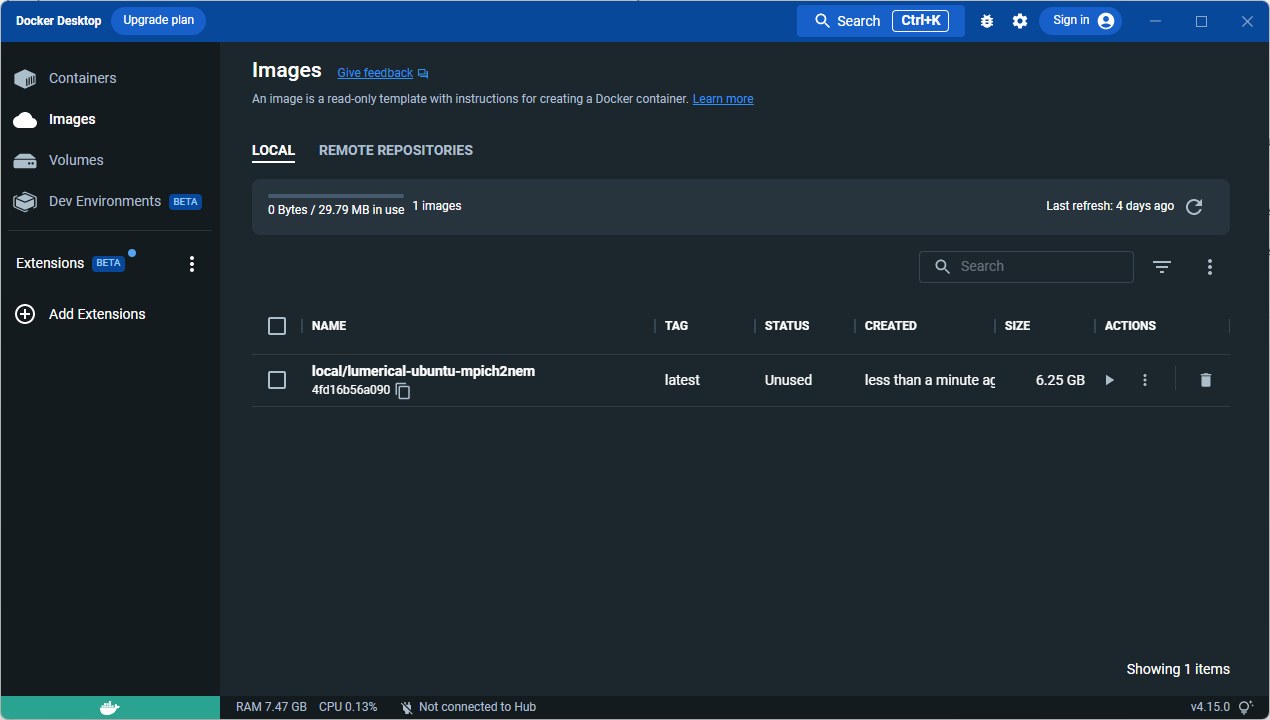Open the more options menu above table
Viewport: 1270px width, 720px height.
pyautogui.click(x=1210, y=267)
